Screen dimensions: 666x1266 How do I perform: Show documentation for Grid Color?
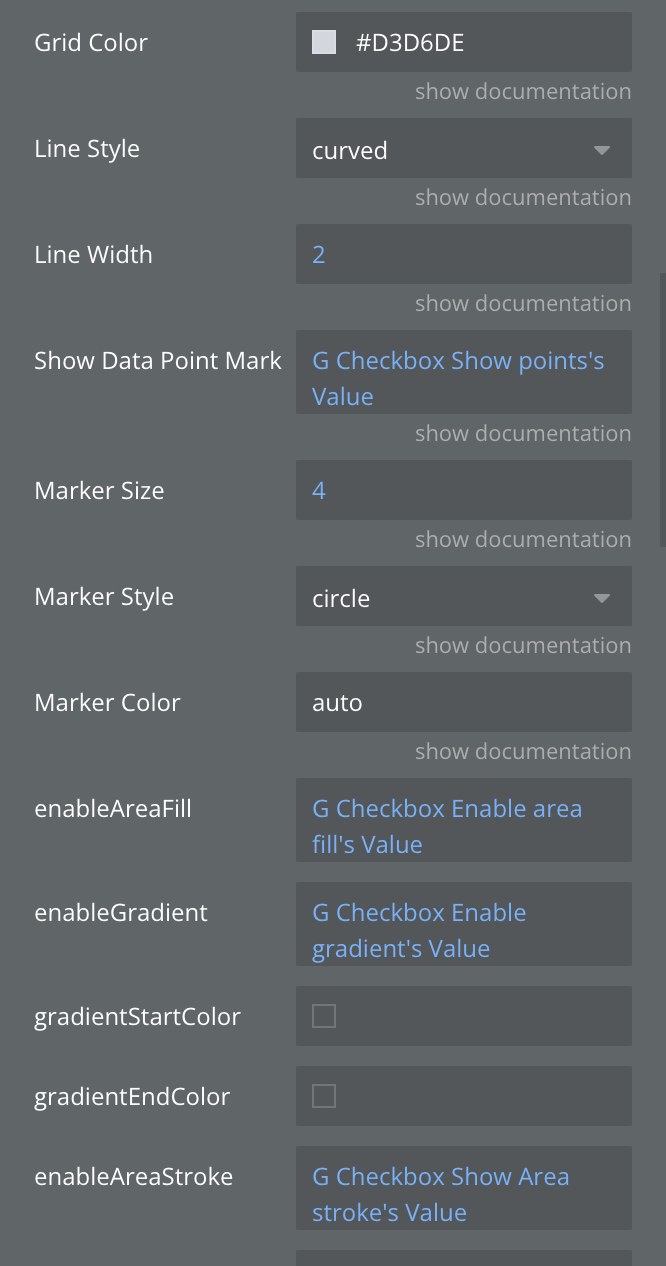(523, 92)
